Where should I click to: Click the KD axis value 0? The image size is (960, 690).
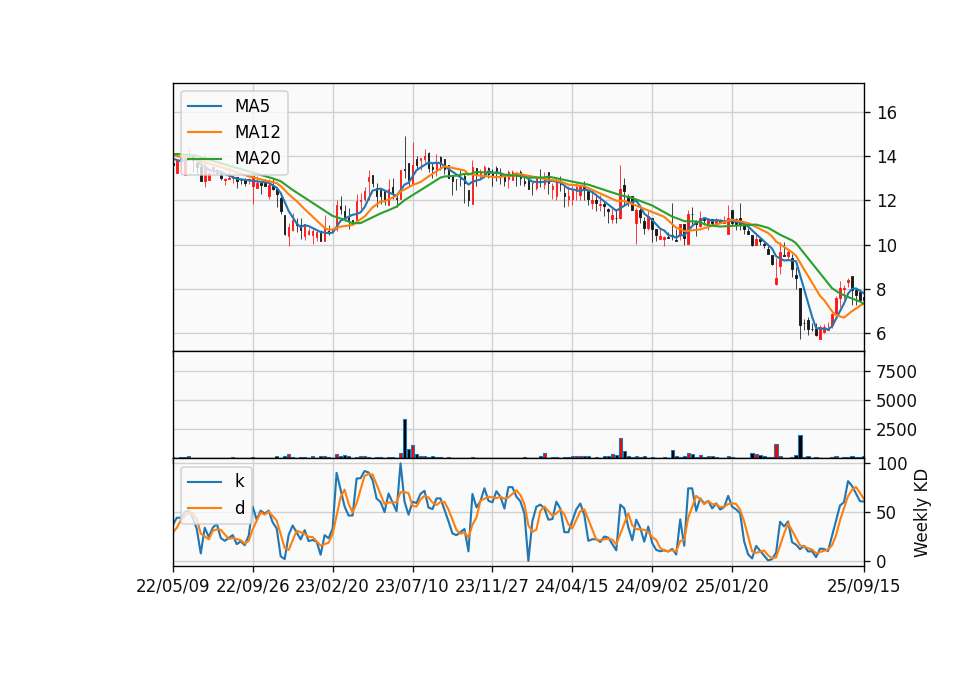(x=882, y=561)
